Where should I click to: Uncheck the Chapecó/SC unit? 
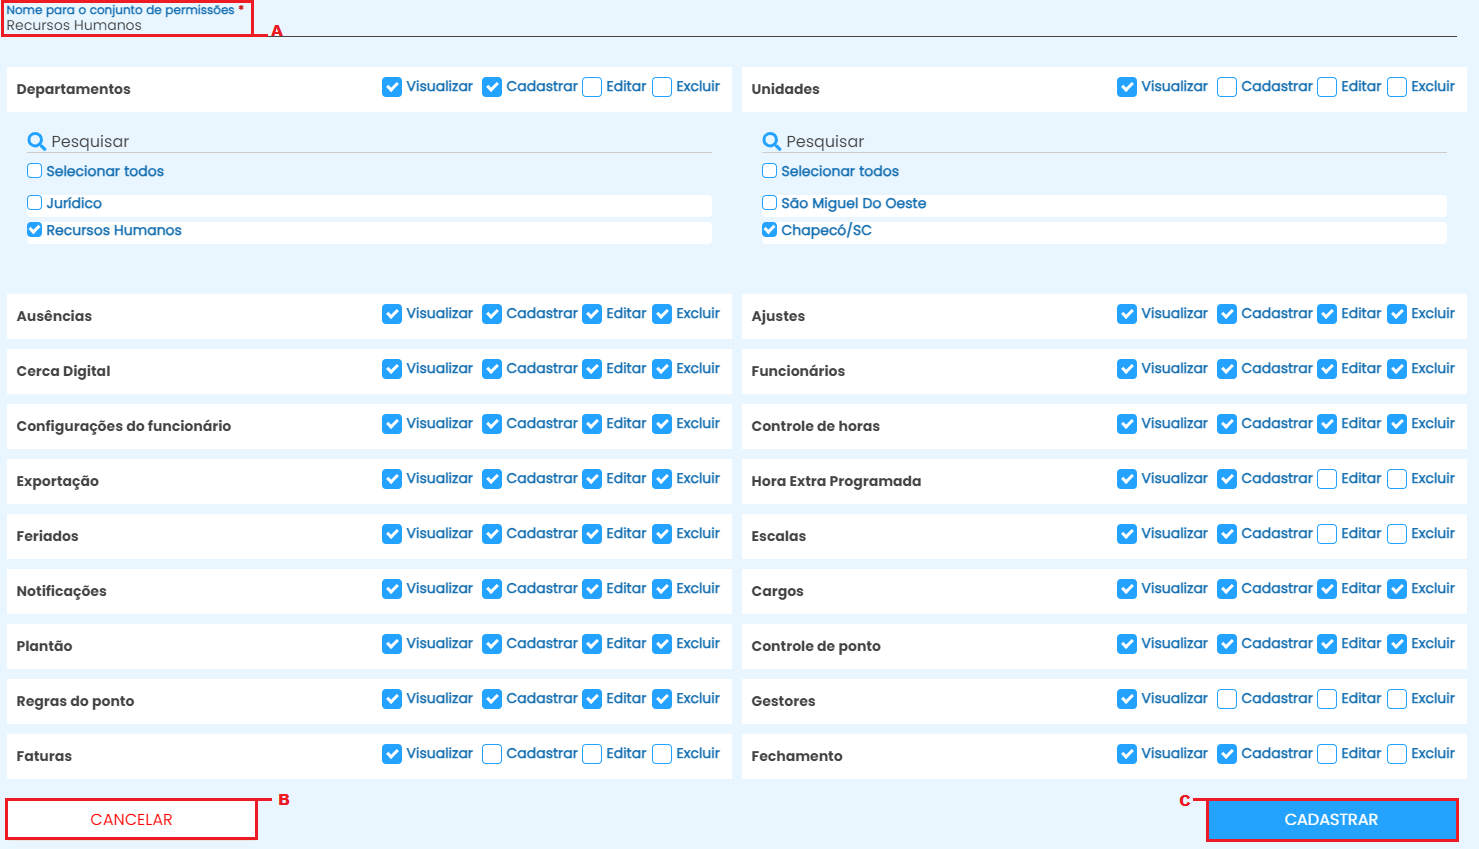[x=770, y=230]
